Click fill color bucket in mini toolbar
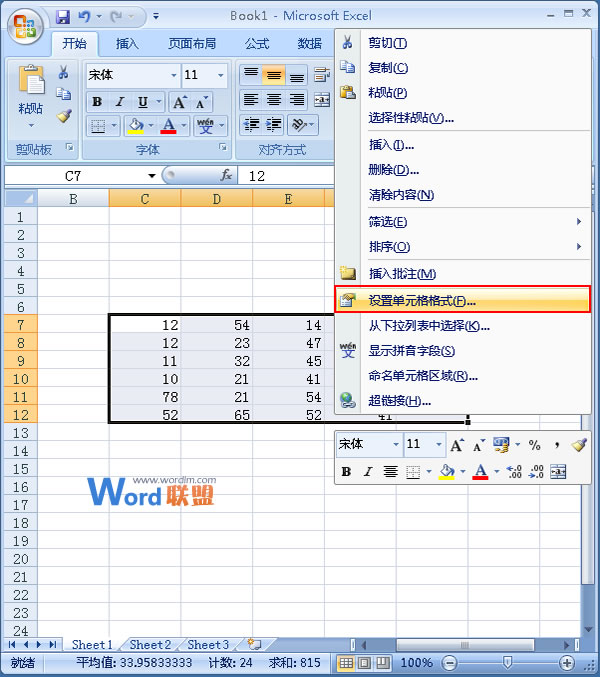The image size is (600, 677). tap(446, 471)
